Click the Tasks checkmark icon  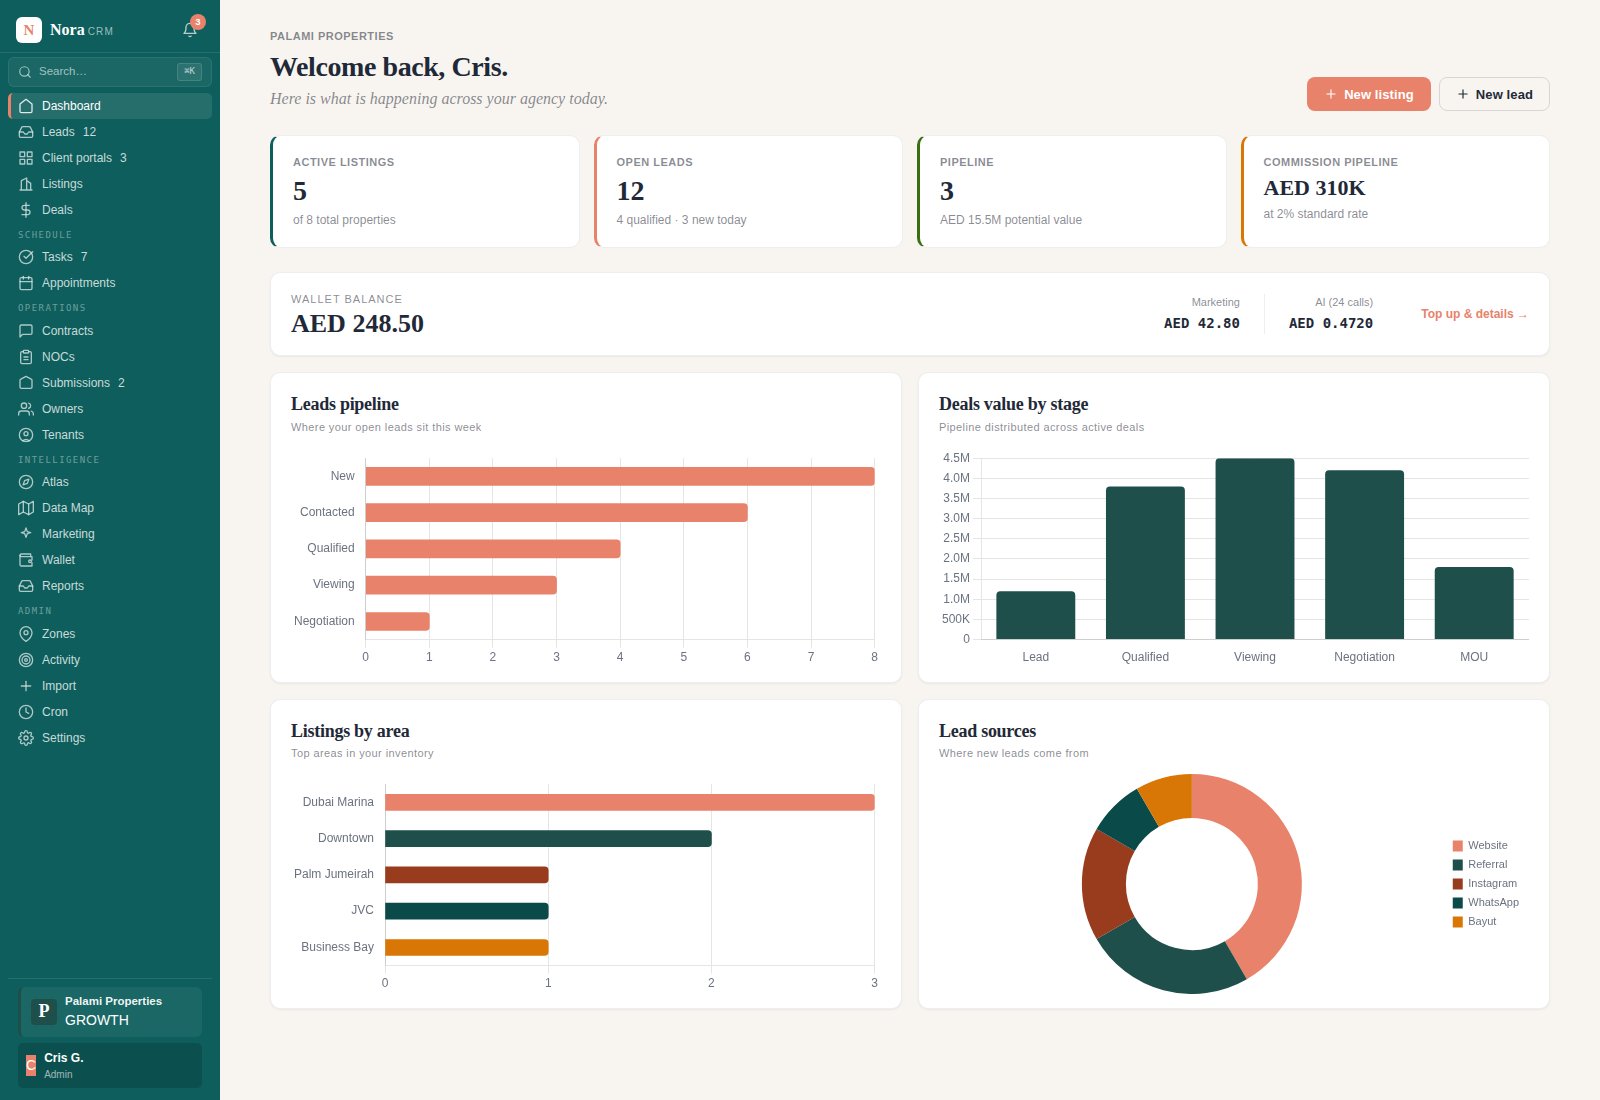pyautogui.click(x=26, y=257)
